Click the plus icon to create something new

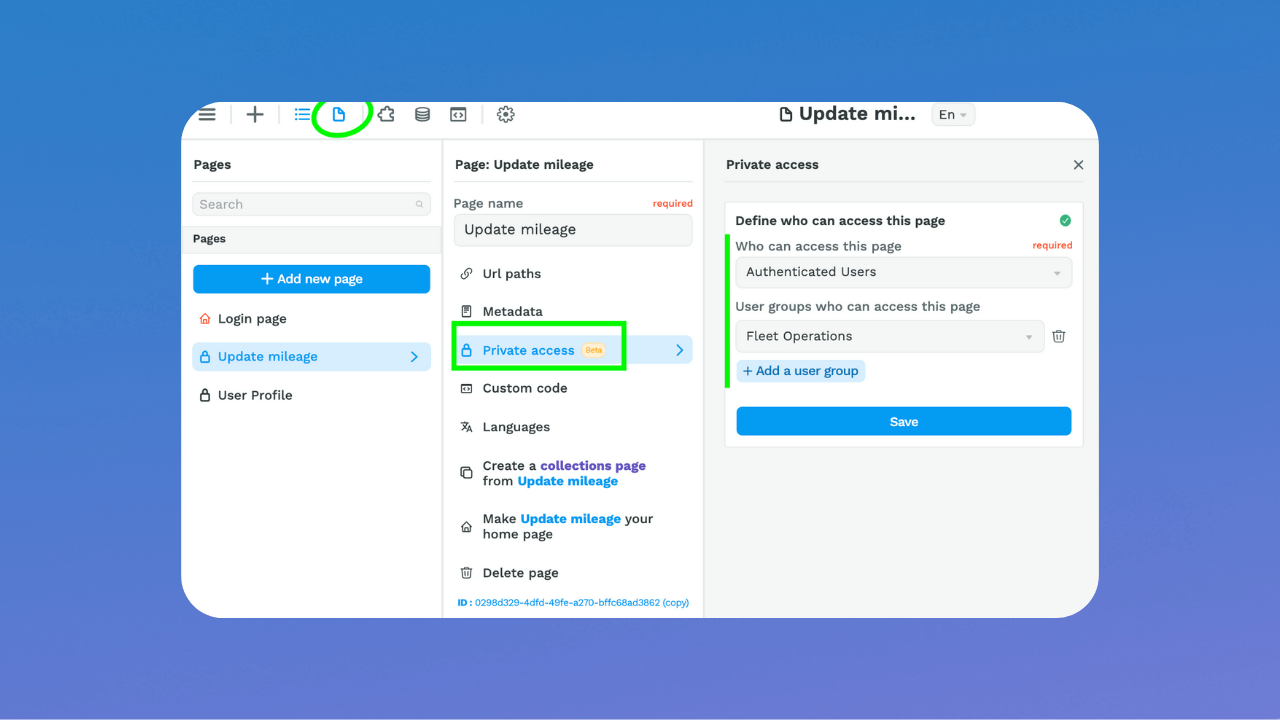[x=254, y=114]
